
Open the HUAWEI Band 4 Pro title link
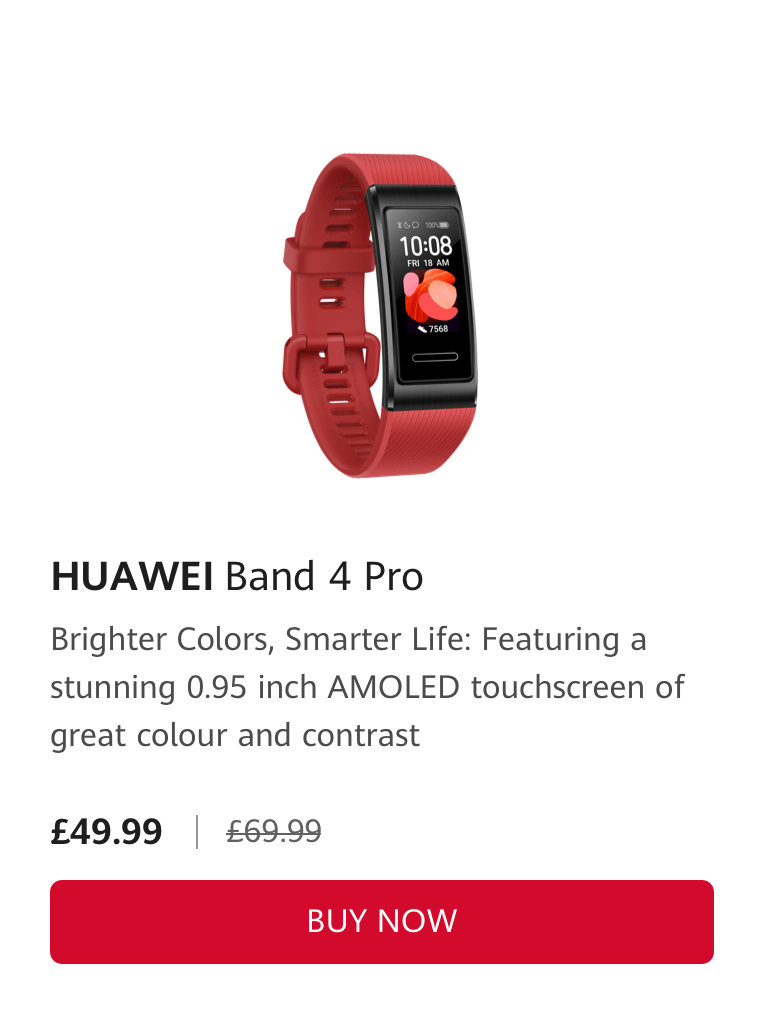[x=237, y=576]
